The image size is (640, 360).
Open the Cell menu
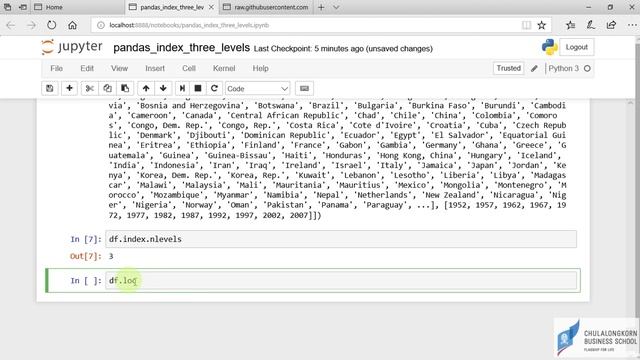[x=189, y=69]
